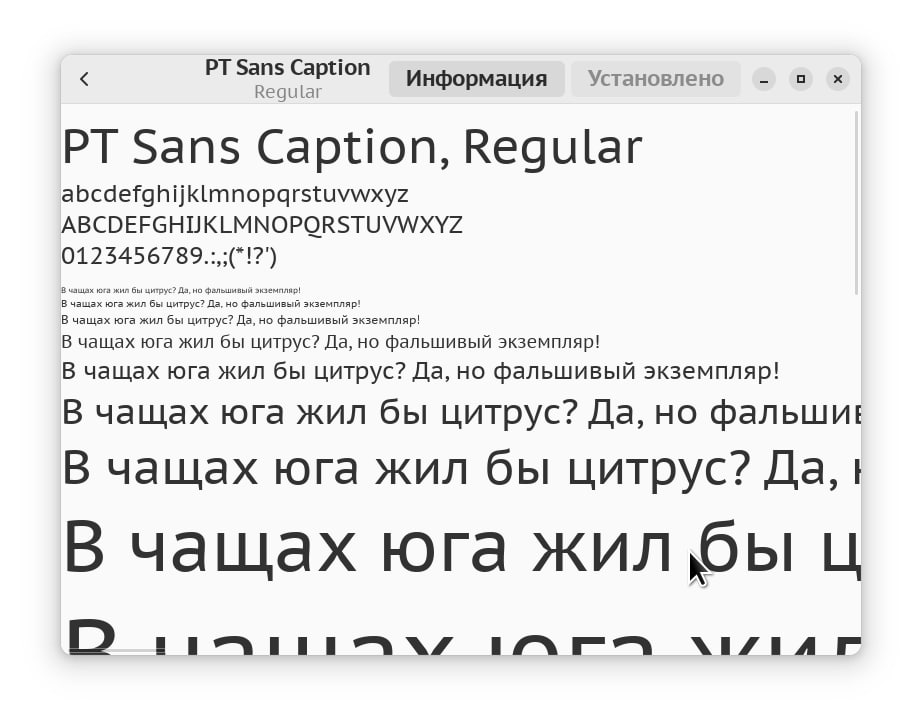Click the question mark in the digits line
This screenshot has height=722, width=922.
point(259,256)
